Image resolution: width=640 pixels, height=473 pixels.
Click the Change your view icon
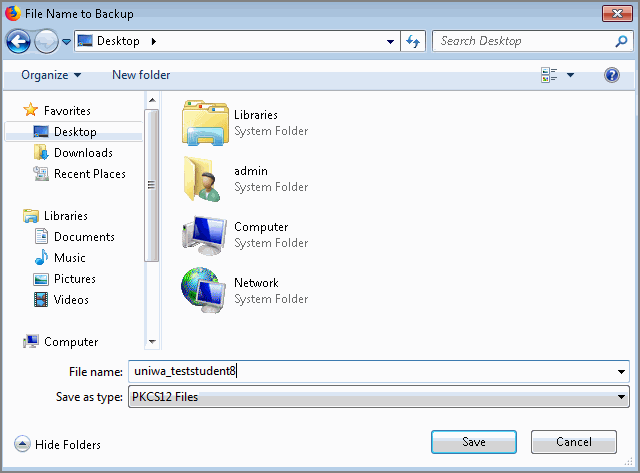click(x=549, y=75)
